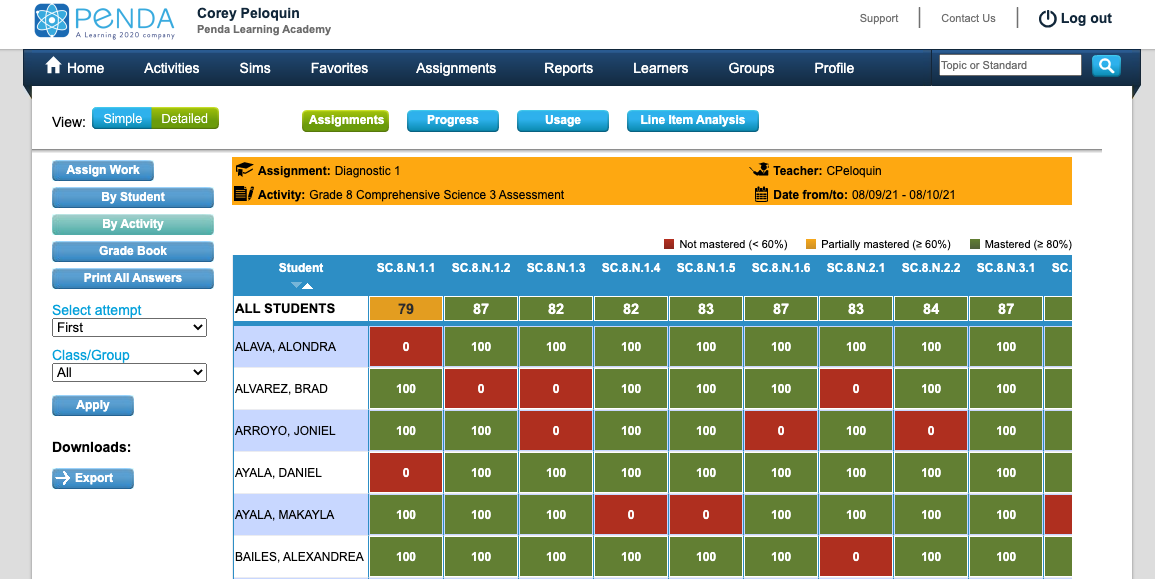Click student ALAVA, ALONDRA
Screen dimensions: 1155x579
point(285,347)
